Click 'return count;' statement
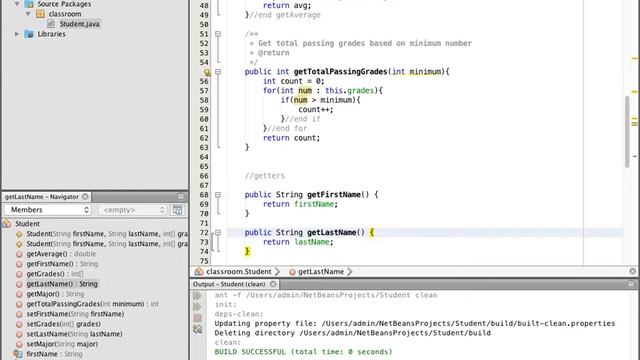Screen dimensions: 640x360 click(x=291, y=138)
